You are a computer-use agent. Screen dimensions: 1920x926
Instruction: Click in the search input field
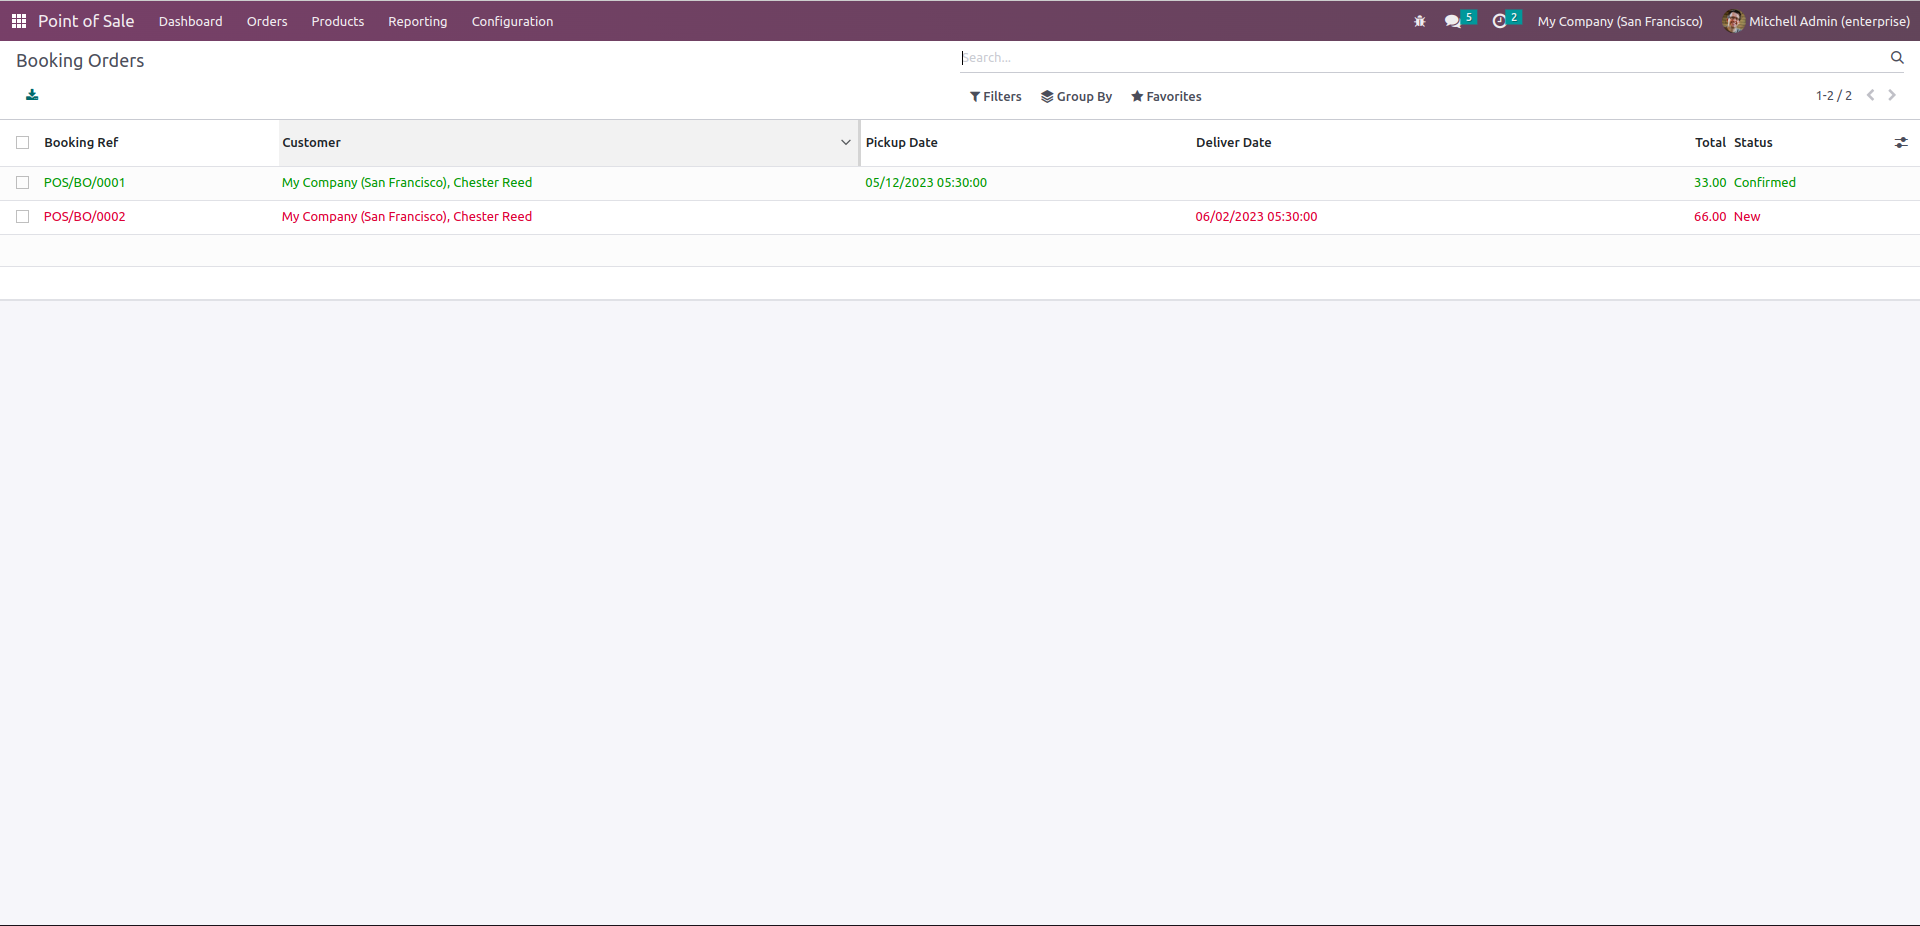pyautogui.click(x=1424, y=58)
